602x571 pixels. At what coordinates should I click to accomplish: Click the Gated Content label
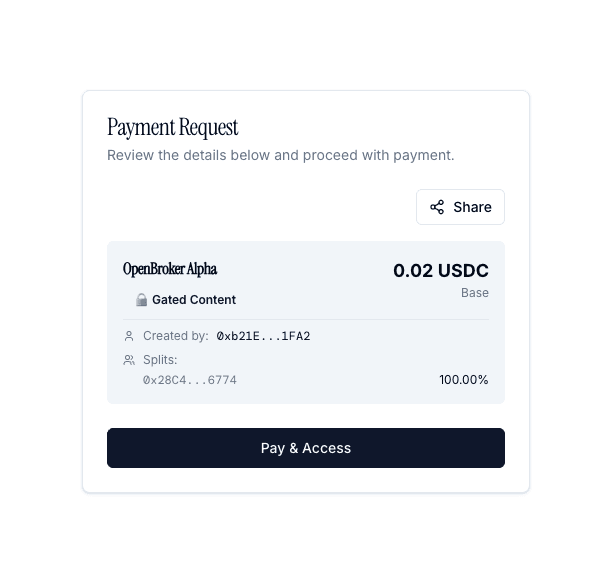pos(194,300)
